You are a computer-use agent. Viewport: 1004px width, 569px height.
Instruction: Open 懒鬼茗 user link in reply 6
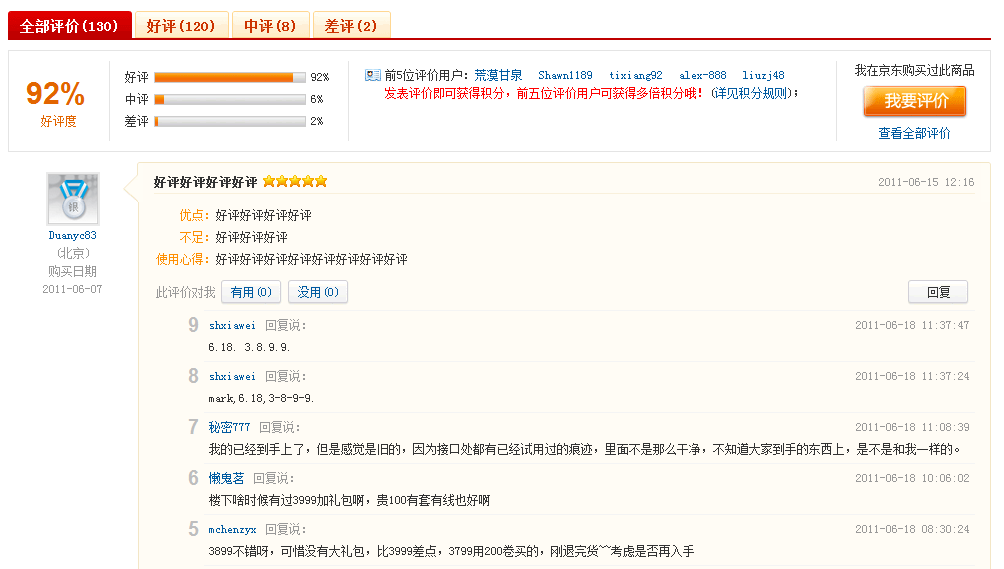[x=226, y=478]
